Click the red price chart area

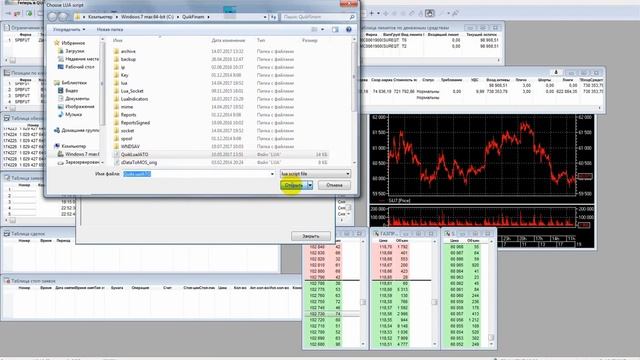[482, 155]
